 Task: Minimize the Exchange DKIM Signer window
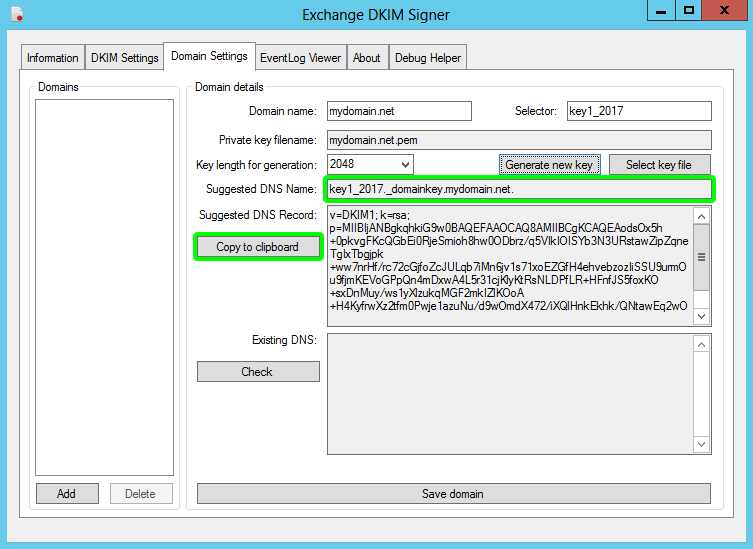click(661, 10)
